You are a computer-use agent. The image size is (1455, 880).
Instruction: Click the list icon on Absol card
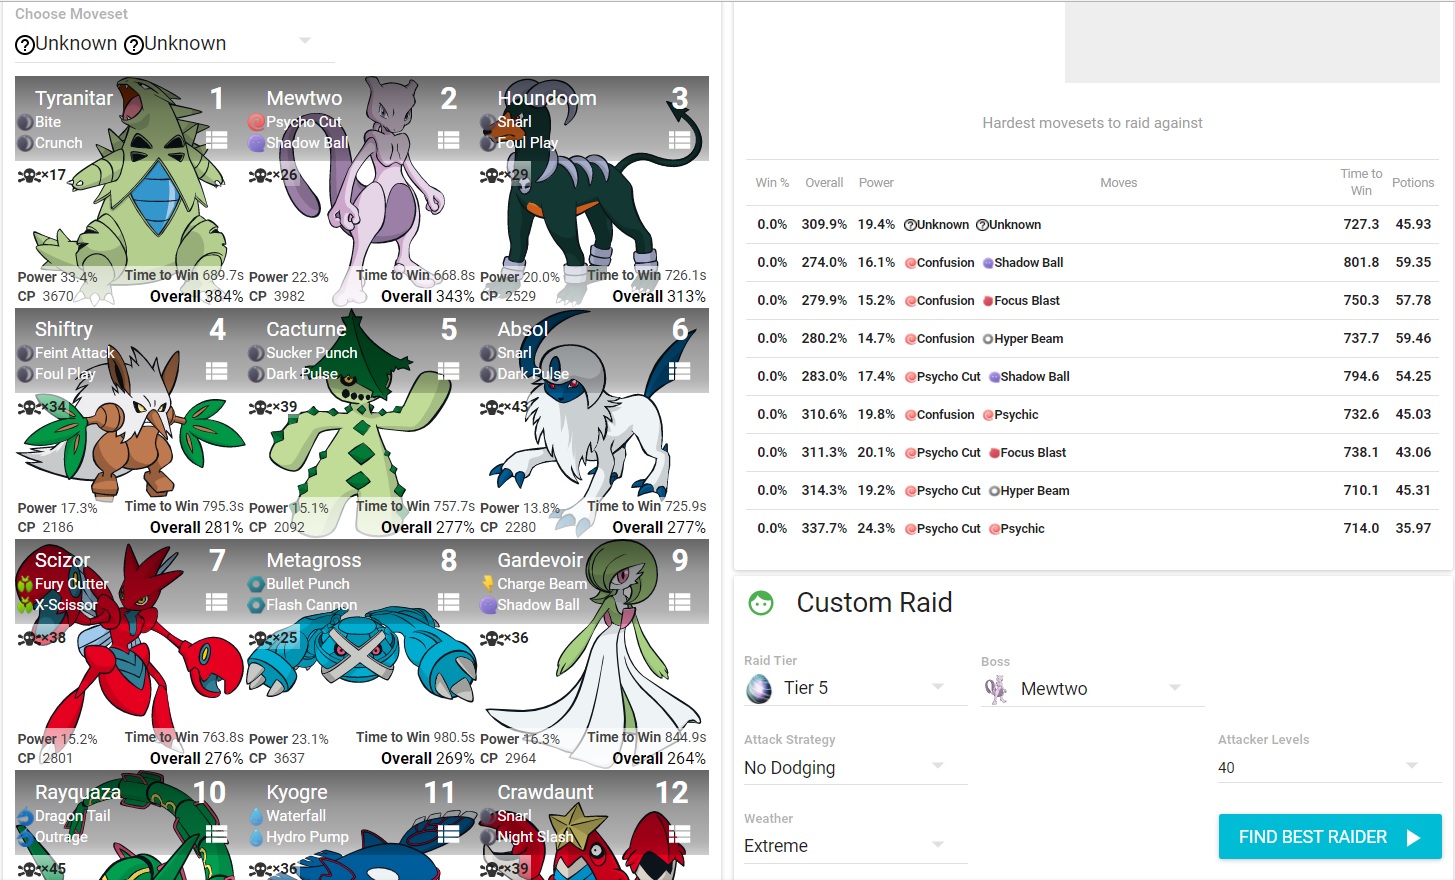tap(679, 371)
